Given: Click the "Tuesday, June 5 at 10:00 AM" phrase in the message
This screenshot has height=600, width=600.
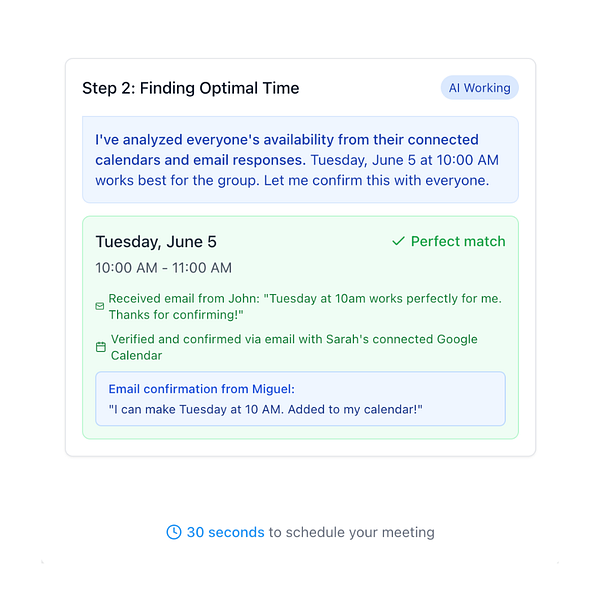Looking at the screenshot, I should [x=404, y=160].
